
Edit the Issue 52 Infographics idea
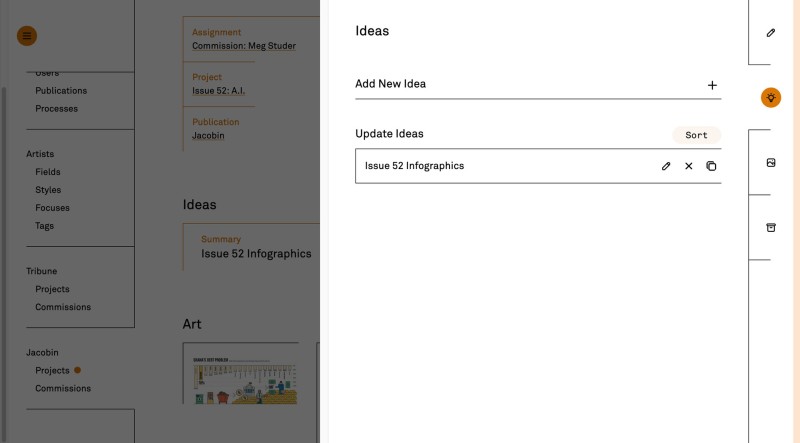point(666,166)
